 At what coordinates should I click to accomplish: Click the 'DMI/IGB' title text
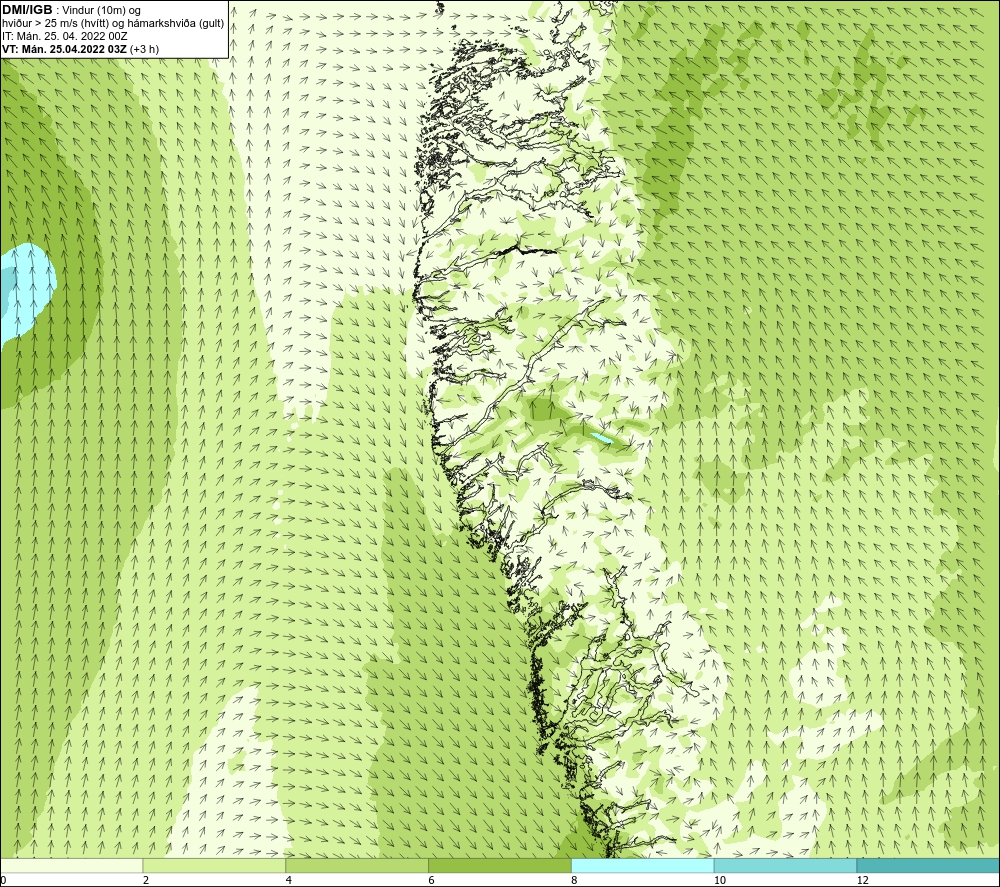pyautogui.click(x=27, y=10)
